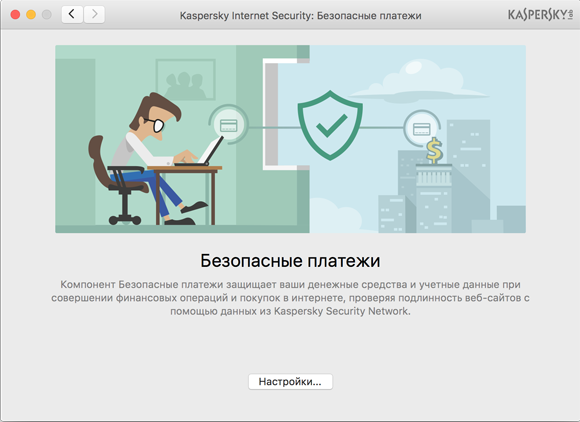Click the disabled gray zoom button
Viewport: 580px width, 422px height.
pyautogui.click(x=47, y=15)
